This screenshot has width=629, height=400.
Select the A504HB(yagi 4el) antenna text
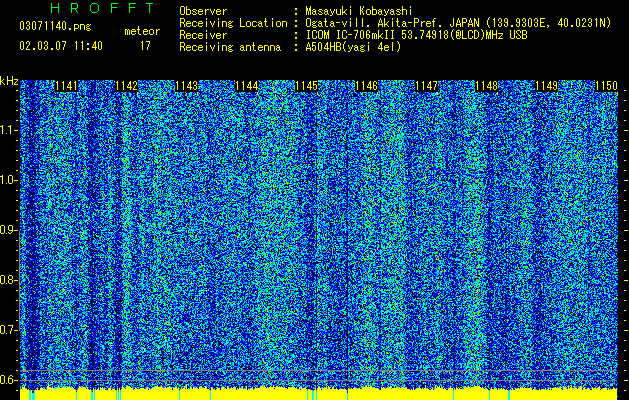(x=353, y=47)
